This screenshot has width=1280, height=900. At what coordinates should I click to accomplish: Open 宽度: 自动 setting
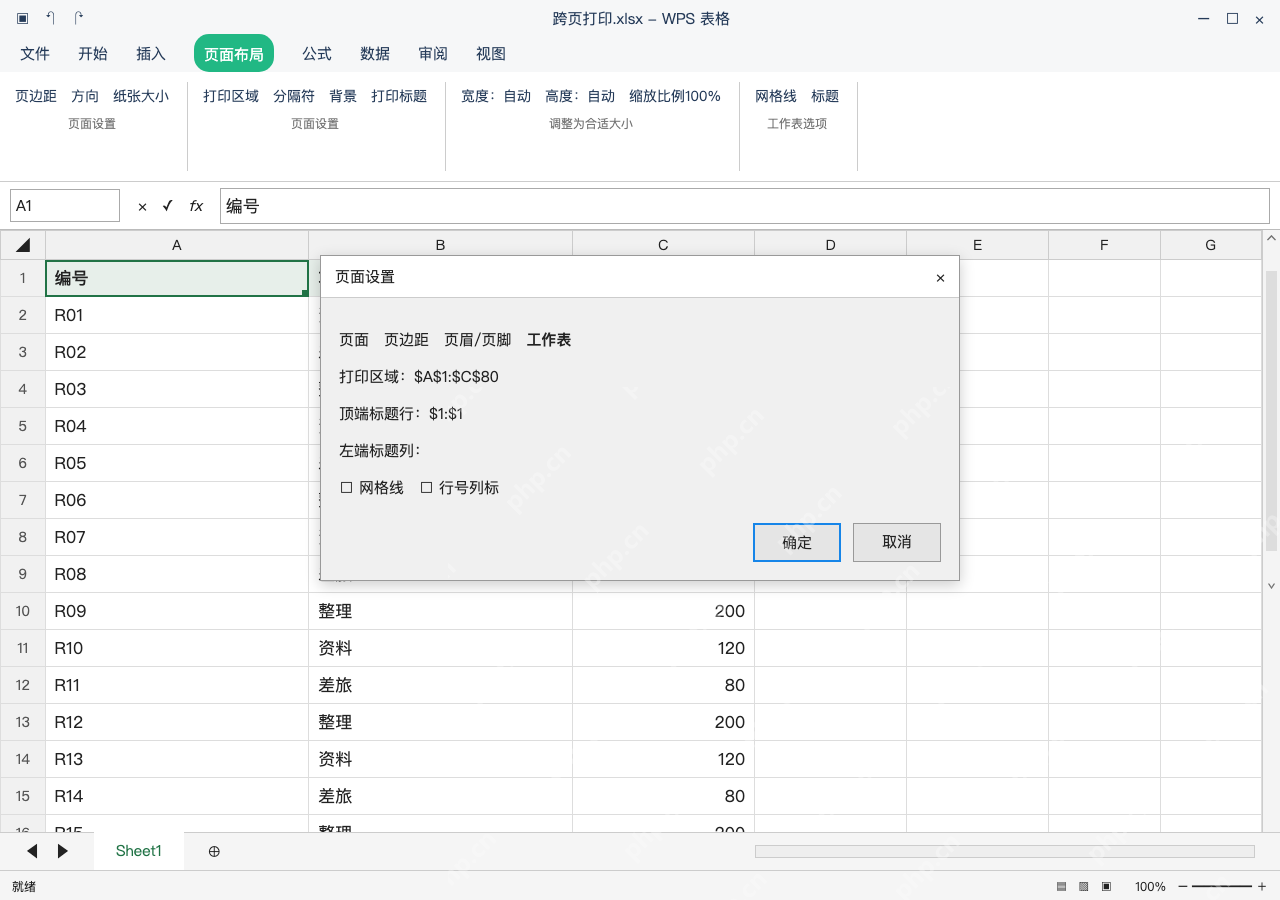click(x=496, y=96)
